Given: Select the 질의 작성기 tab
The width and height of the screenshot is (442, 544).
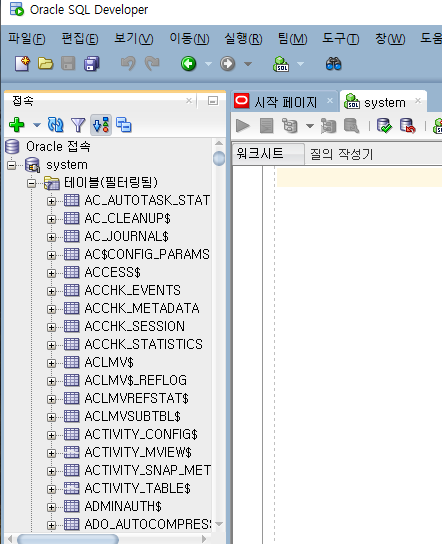Looking at the screenshot, I should coord(341,154).
